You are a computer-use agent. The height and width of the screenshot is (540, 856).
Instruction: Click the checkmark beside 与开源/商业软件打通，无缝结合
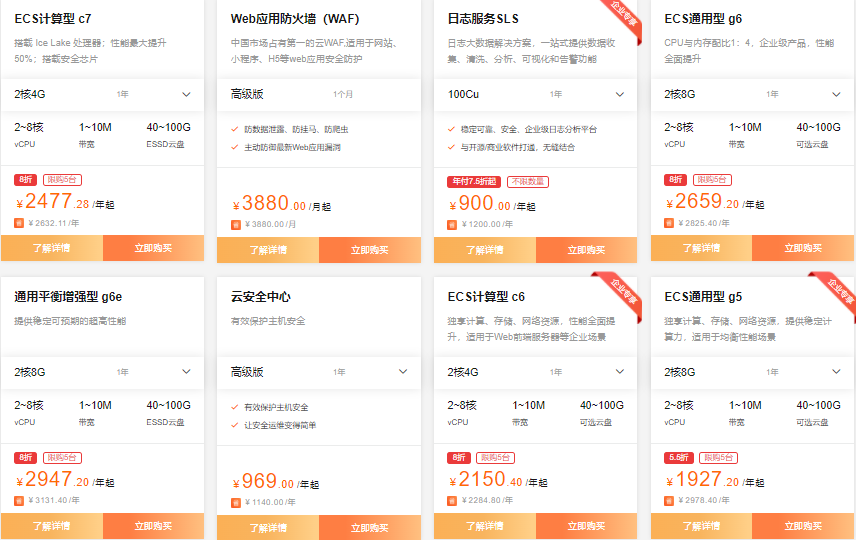[x=451, y=147]
